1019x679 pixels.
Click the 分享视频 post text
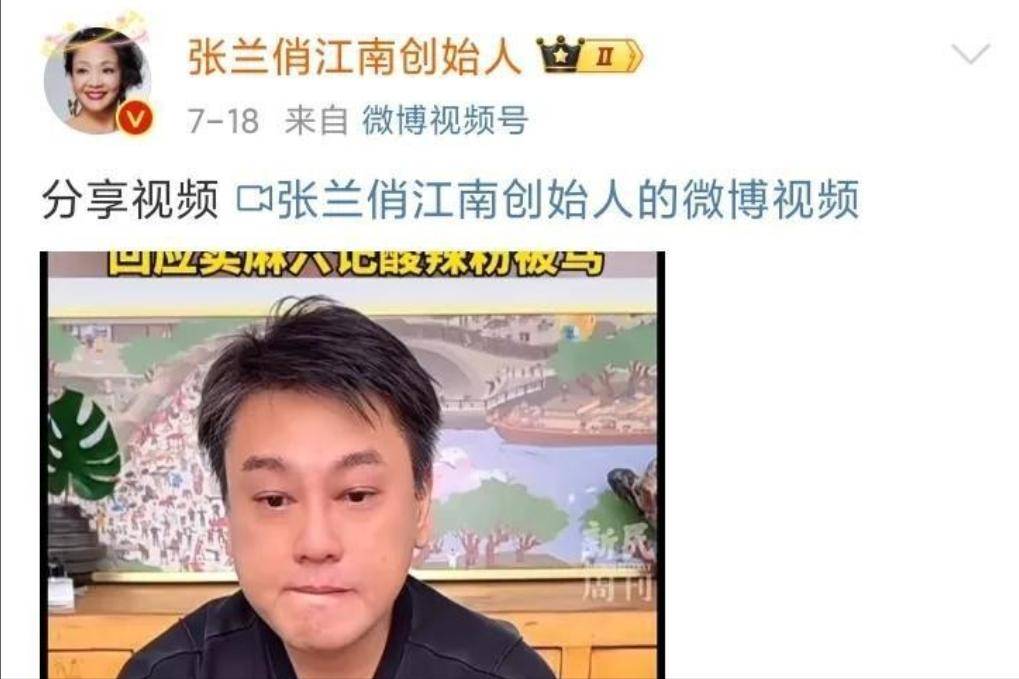[x=130, y=199]
